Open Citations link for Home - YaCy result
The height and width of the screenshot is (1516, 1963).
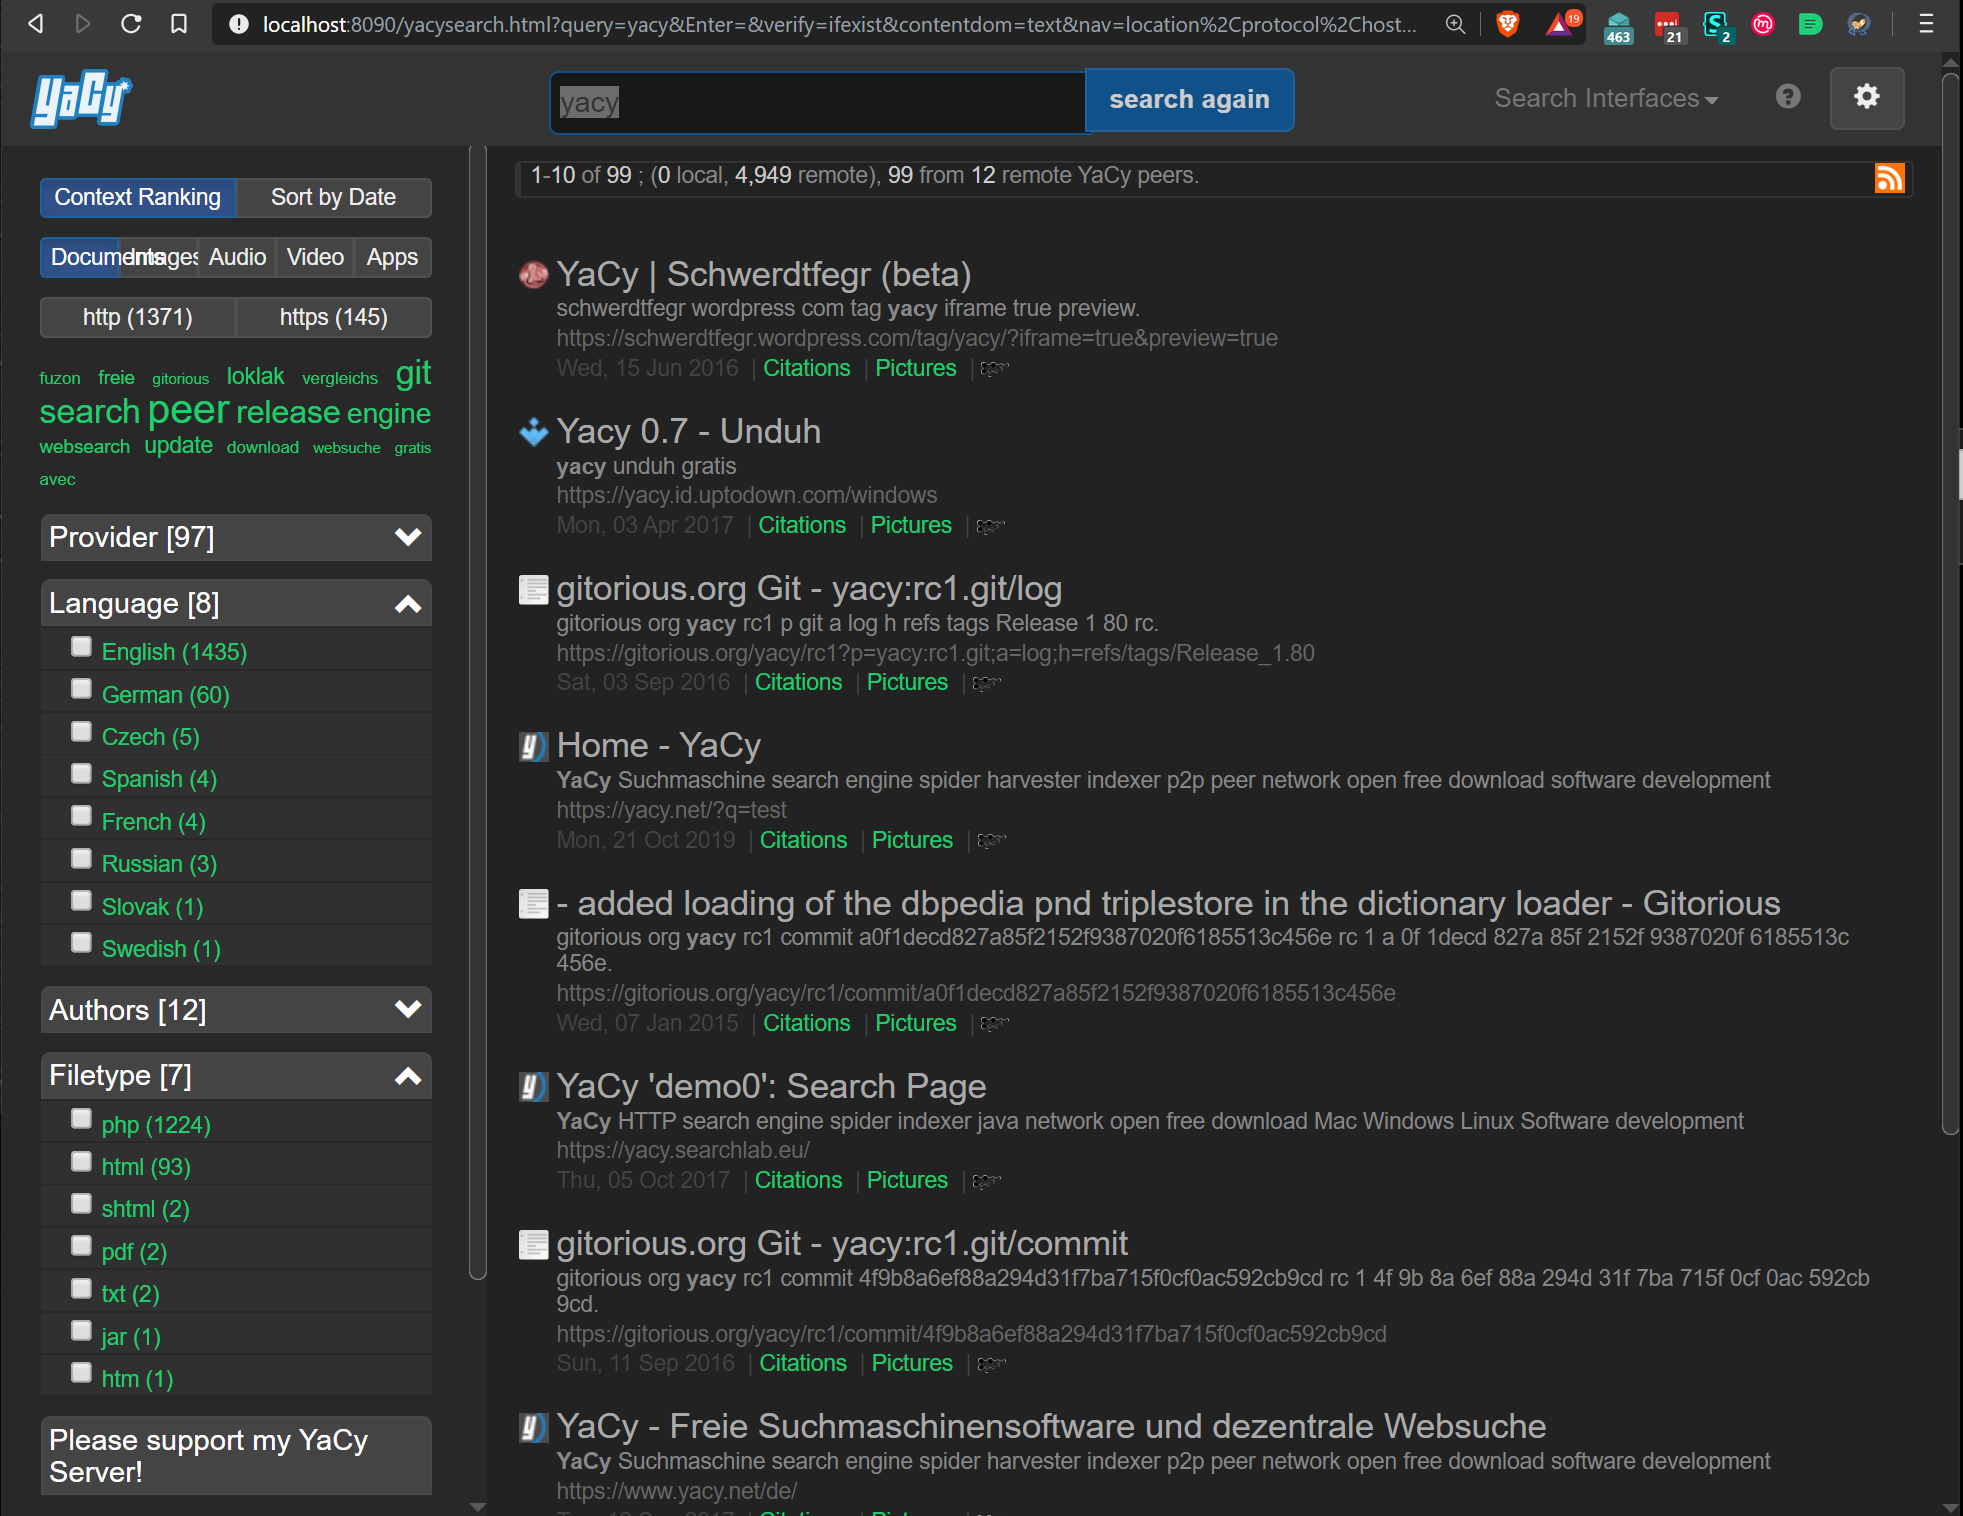(803, 840)
